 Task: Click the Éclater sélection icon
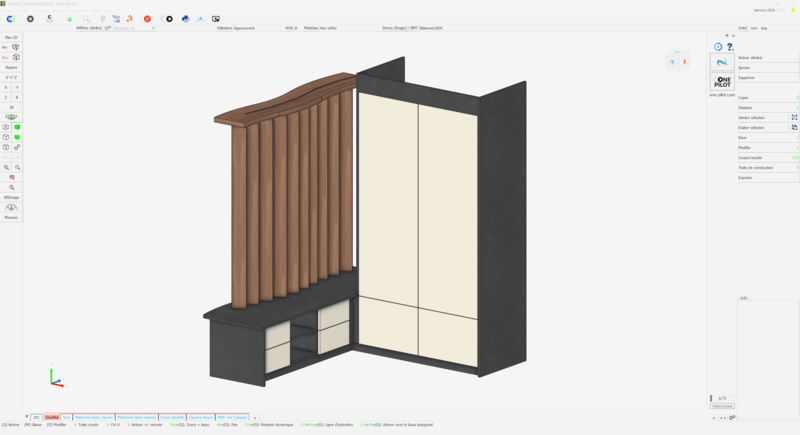pyautogui.click(x=794, y=128)
